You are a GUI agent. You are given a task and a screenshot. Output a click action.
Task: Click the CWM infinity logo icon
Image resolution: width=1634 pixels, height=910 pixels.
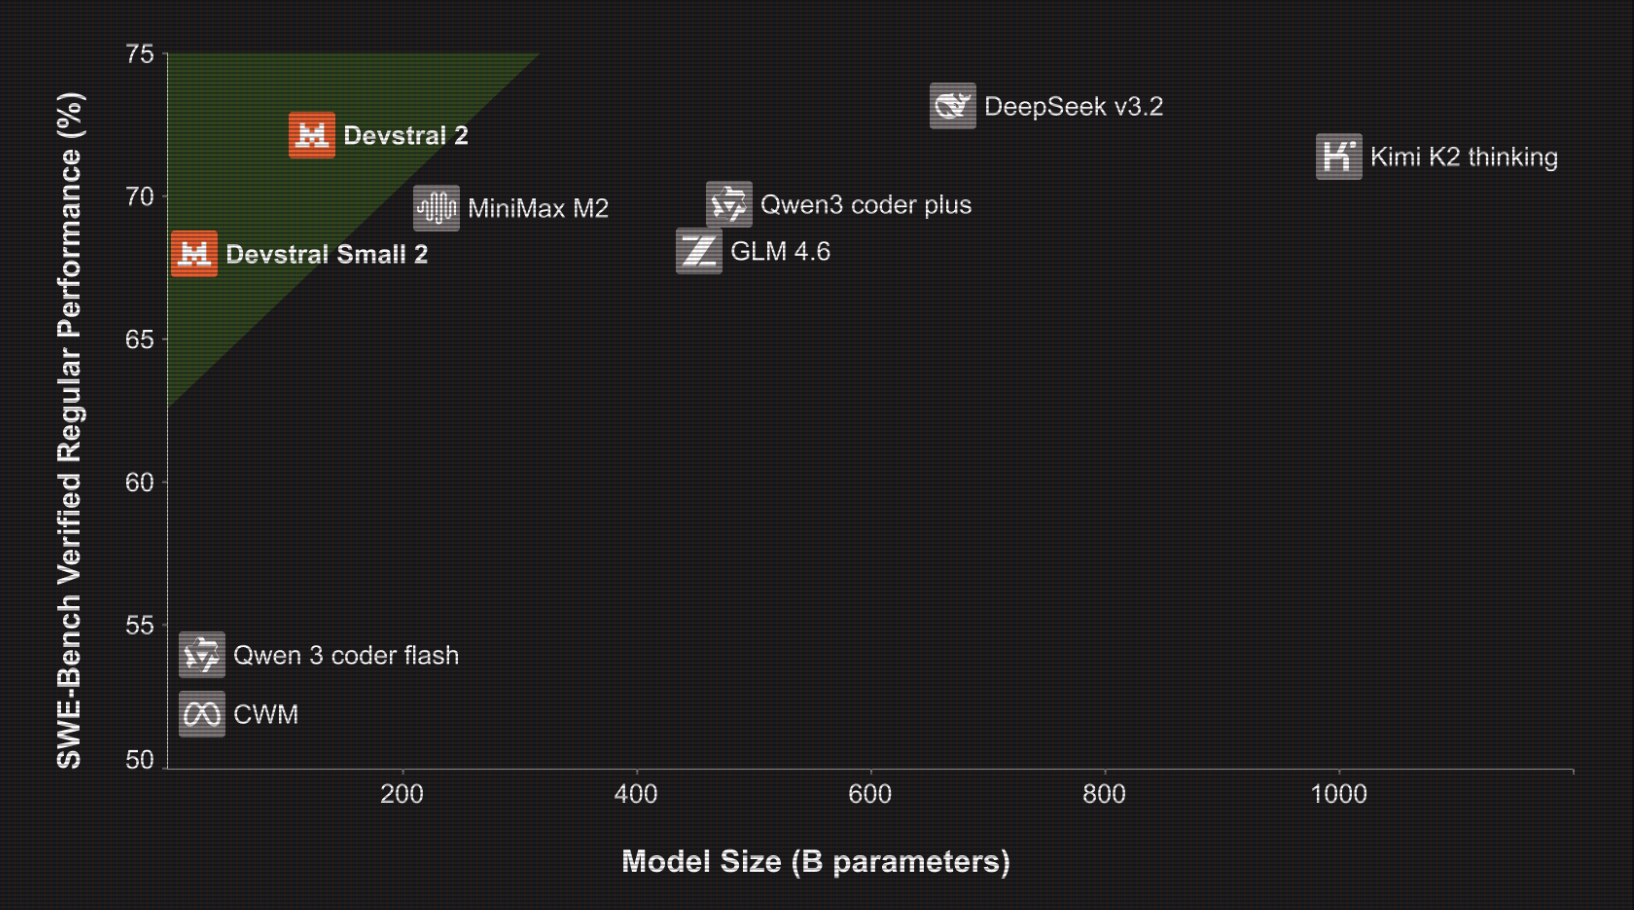click(x=202, y=714)
